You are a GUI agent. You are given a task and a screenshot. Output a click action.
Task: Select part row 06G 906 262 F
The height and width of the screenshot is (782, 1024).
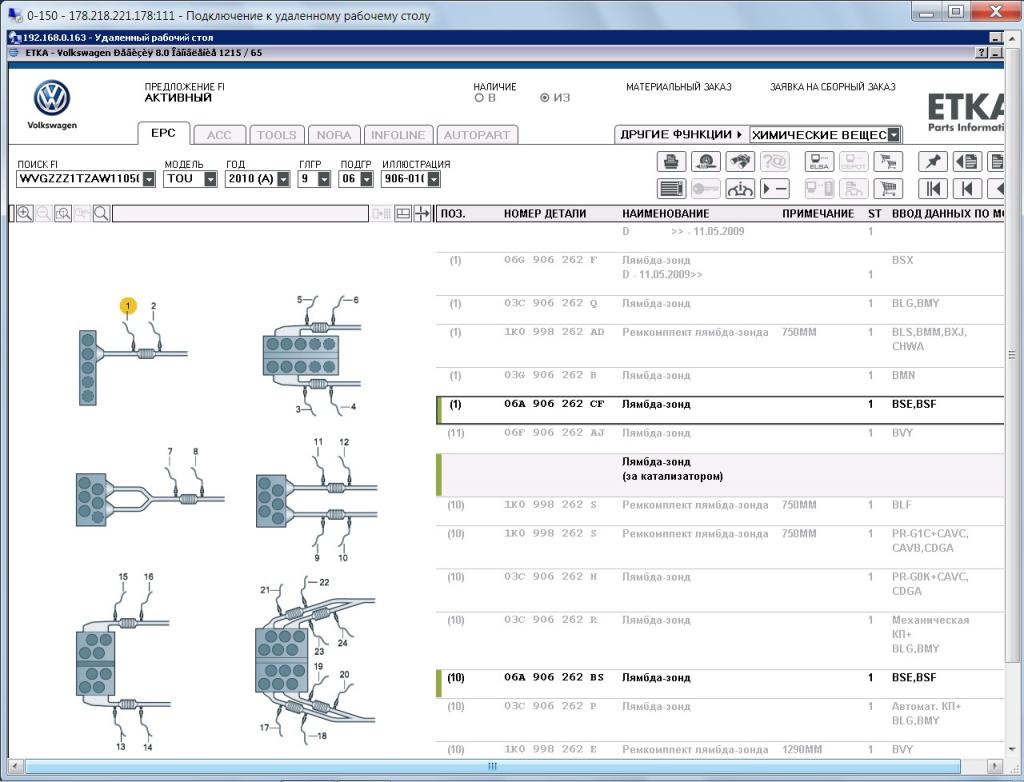720,273
